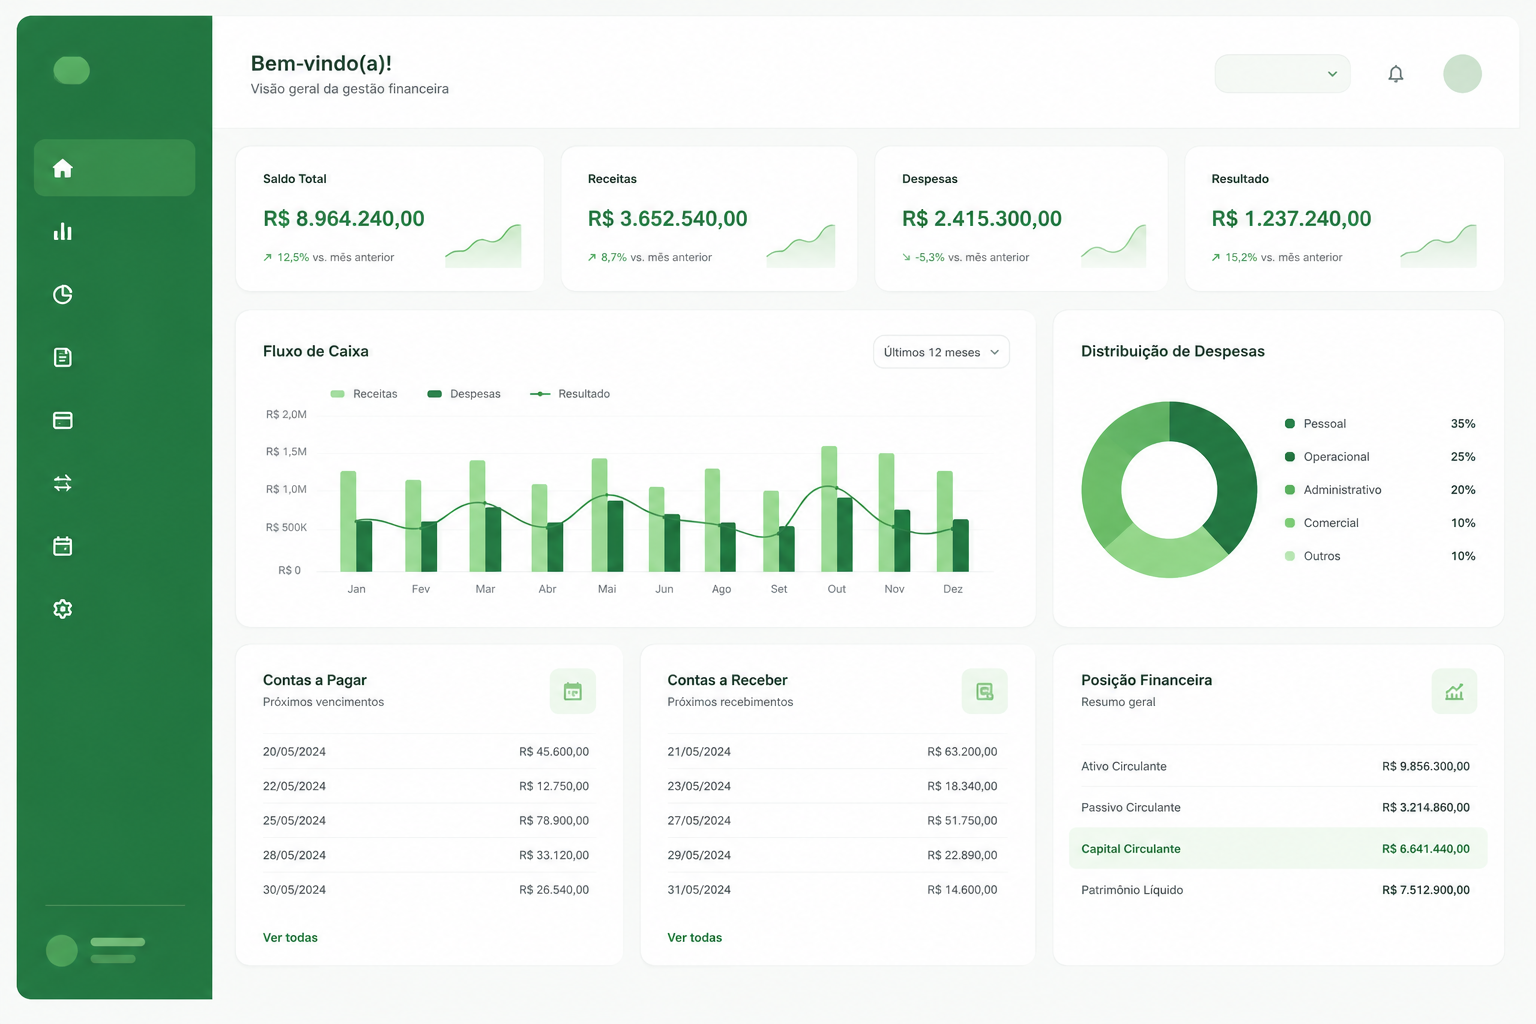
Task: Click the R$ 18.340,00 receivable amount
Action: pos(962,786)
